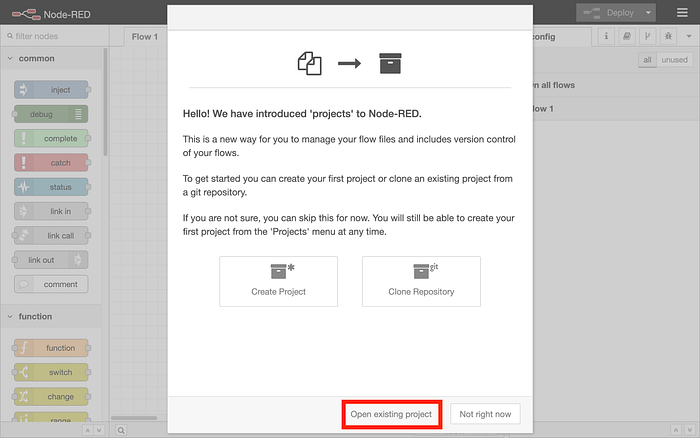
Task: Select the change node in palette
Action: coord(51,396)
